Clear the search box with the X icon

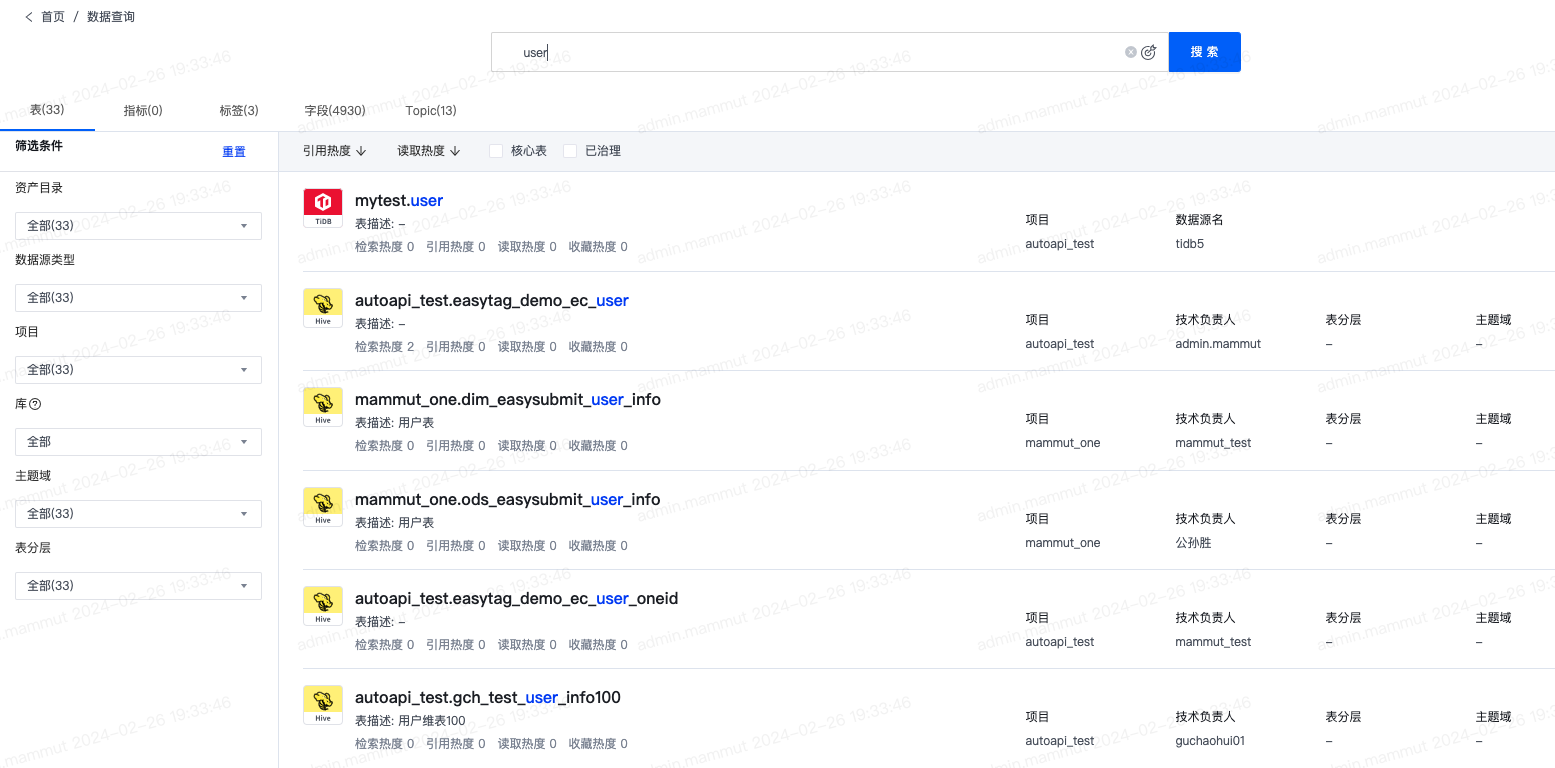tap(1131, 52)
